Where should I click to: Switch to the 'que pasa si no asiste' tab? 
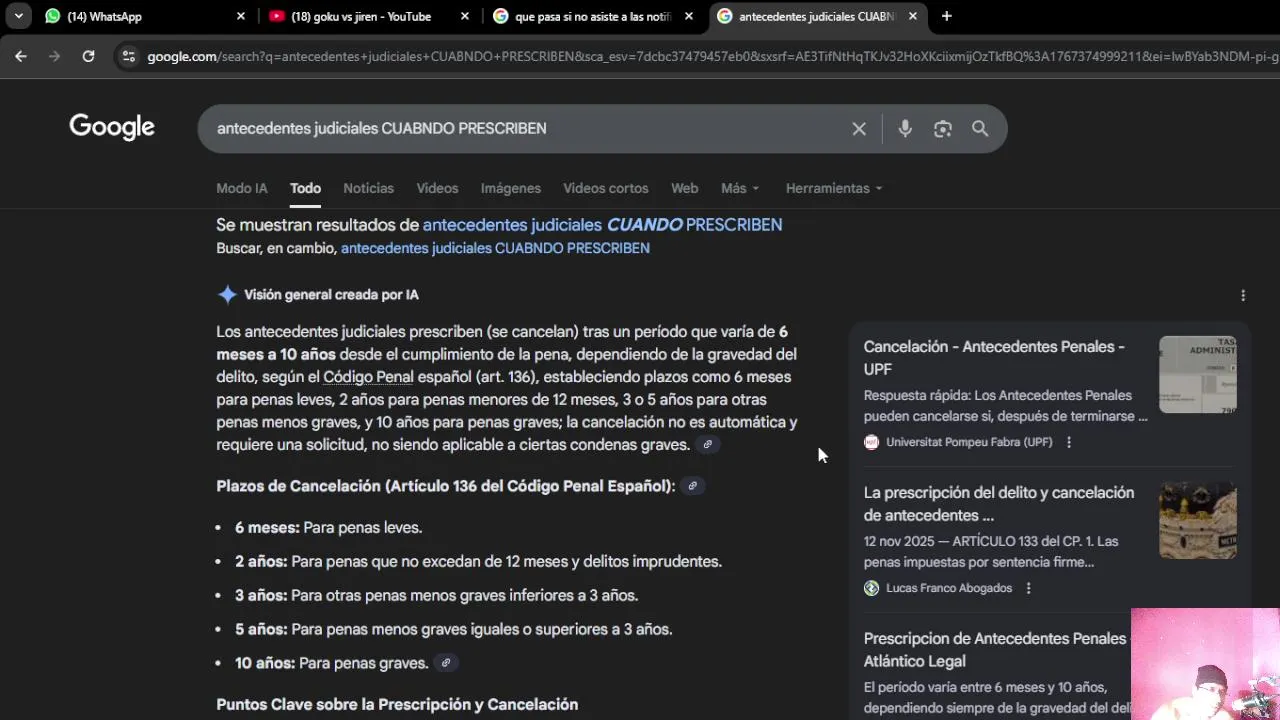[592, 16]
